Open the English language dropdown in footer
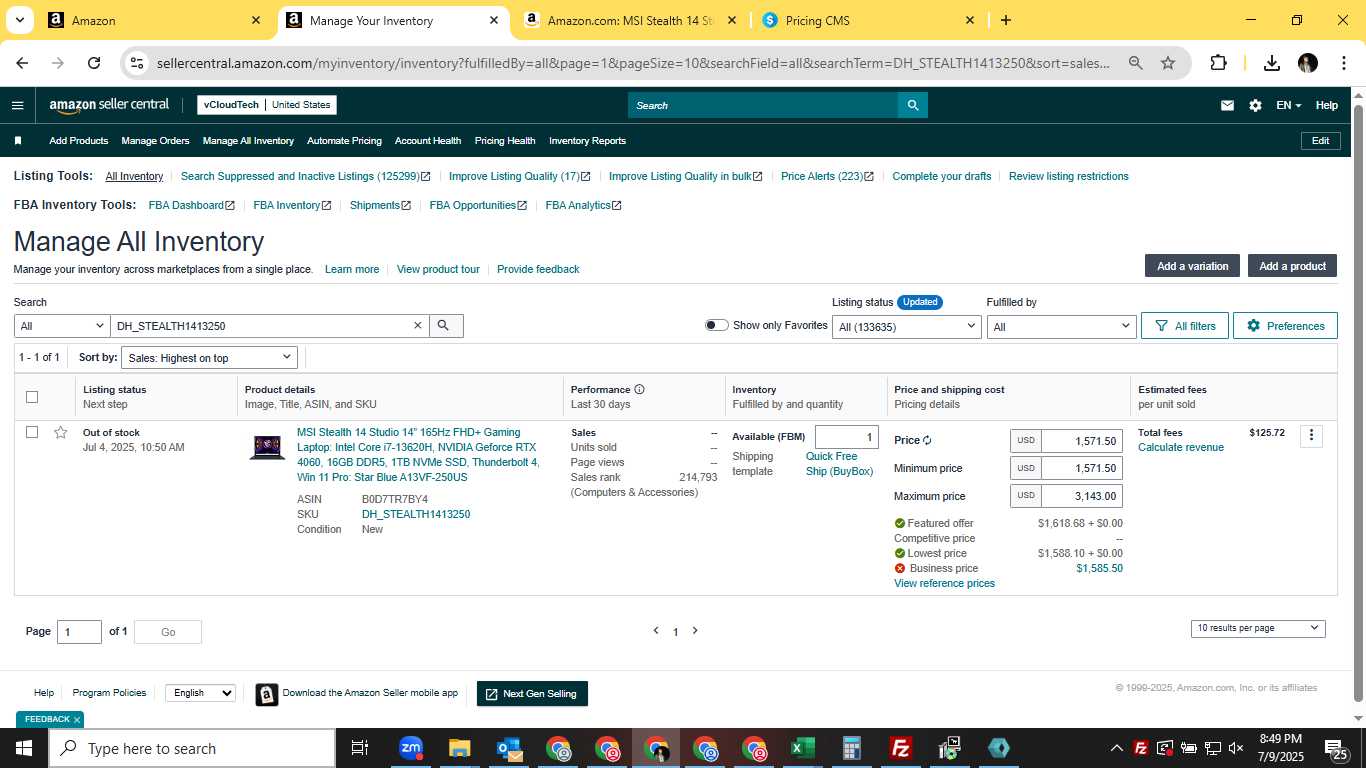The height and width of the screenshot is (768, 1366). (200, 692)
